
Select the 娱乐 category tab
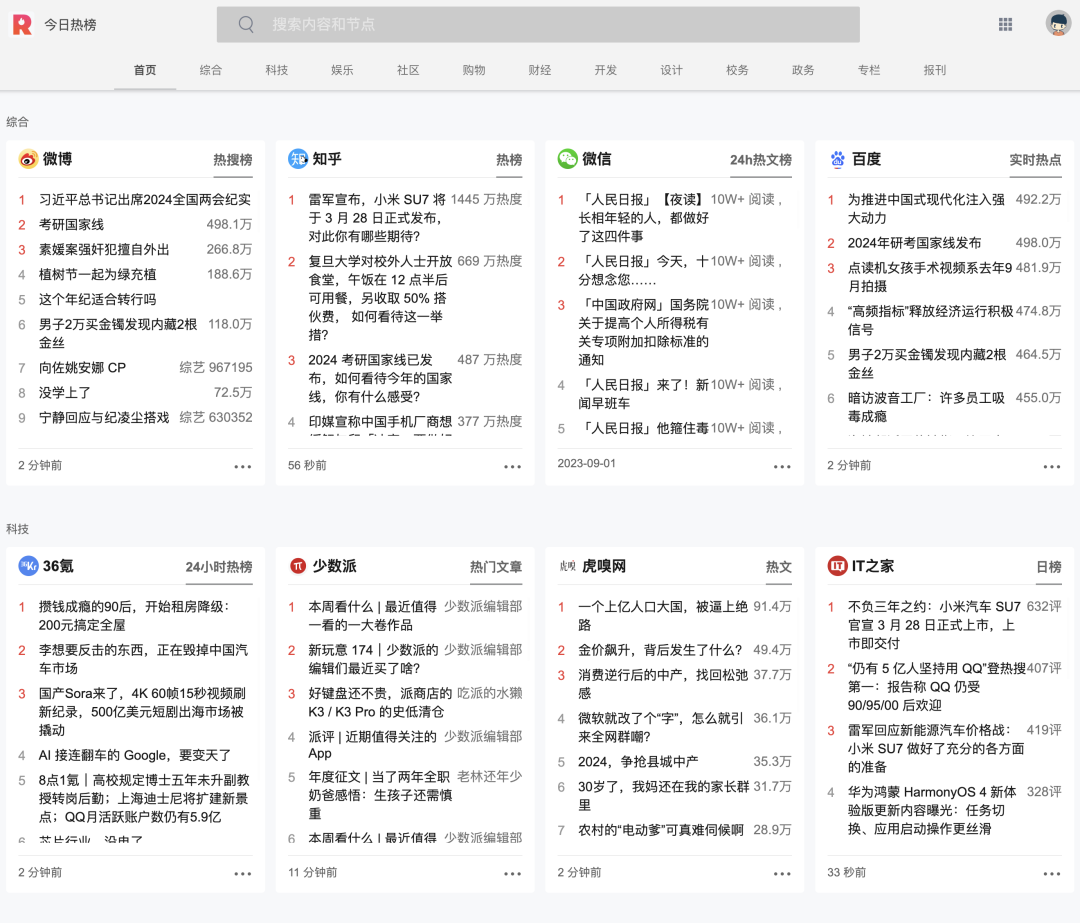click(x=342, y=70)
